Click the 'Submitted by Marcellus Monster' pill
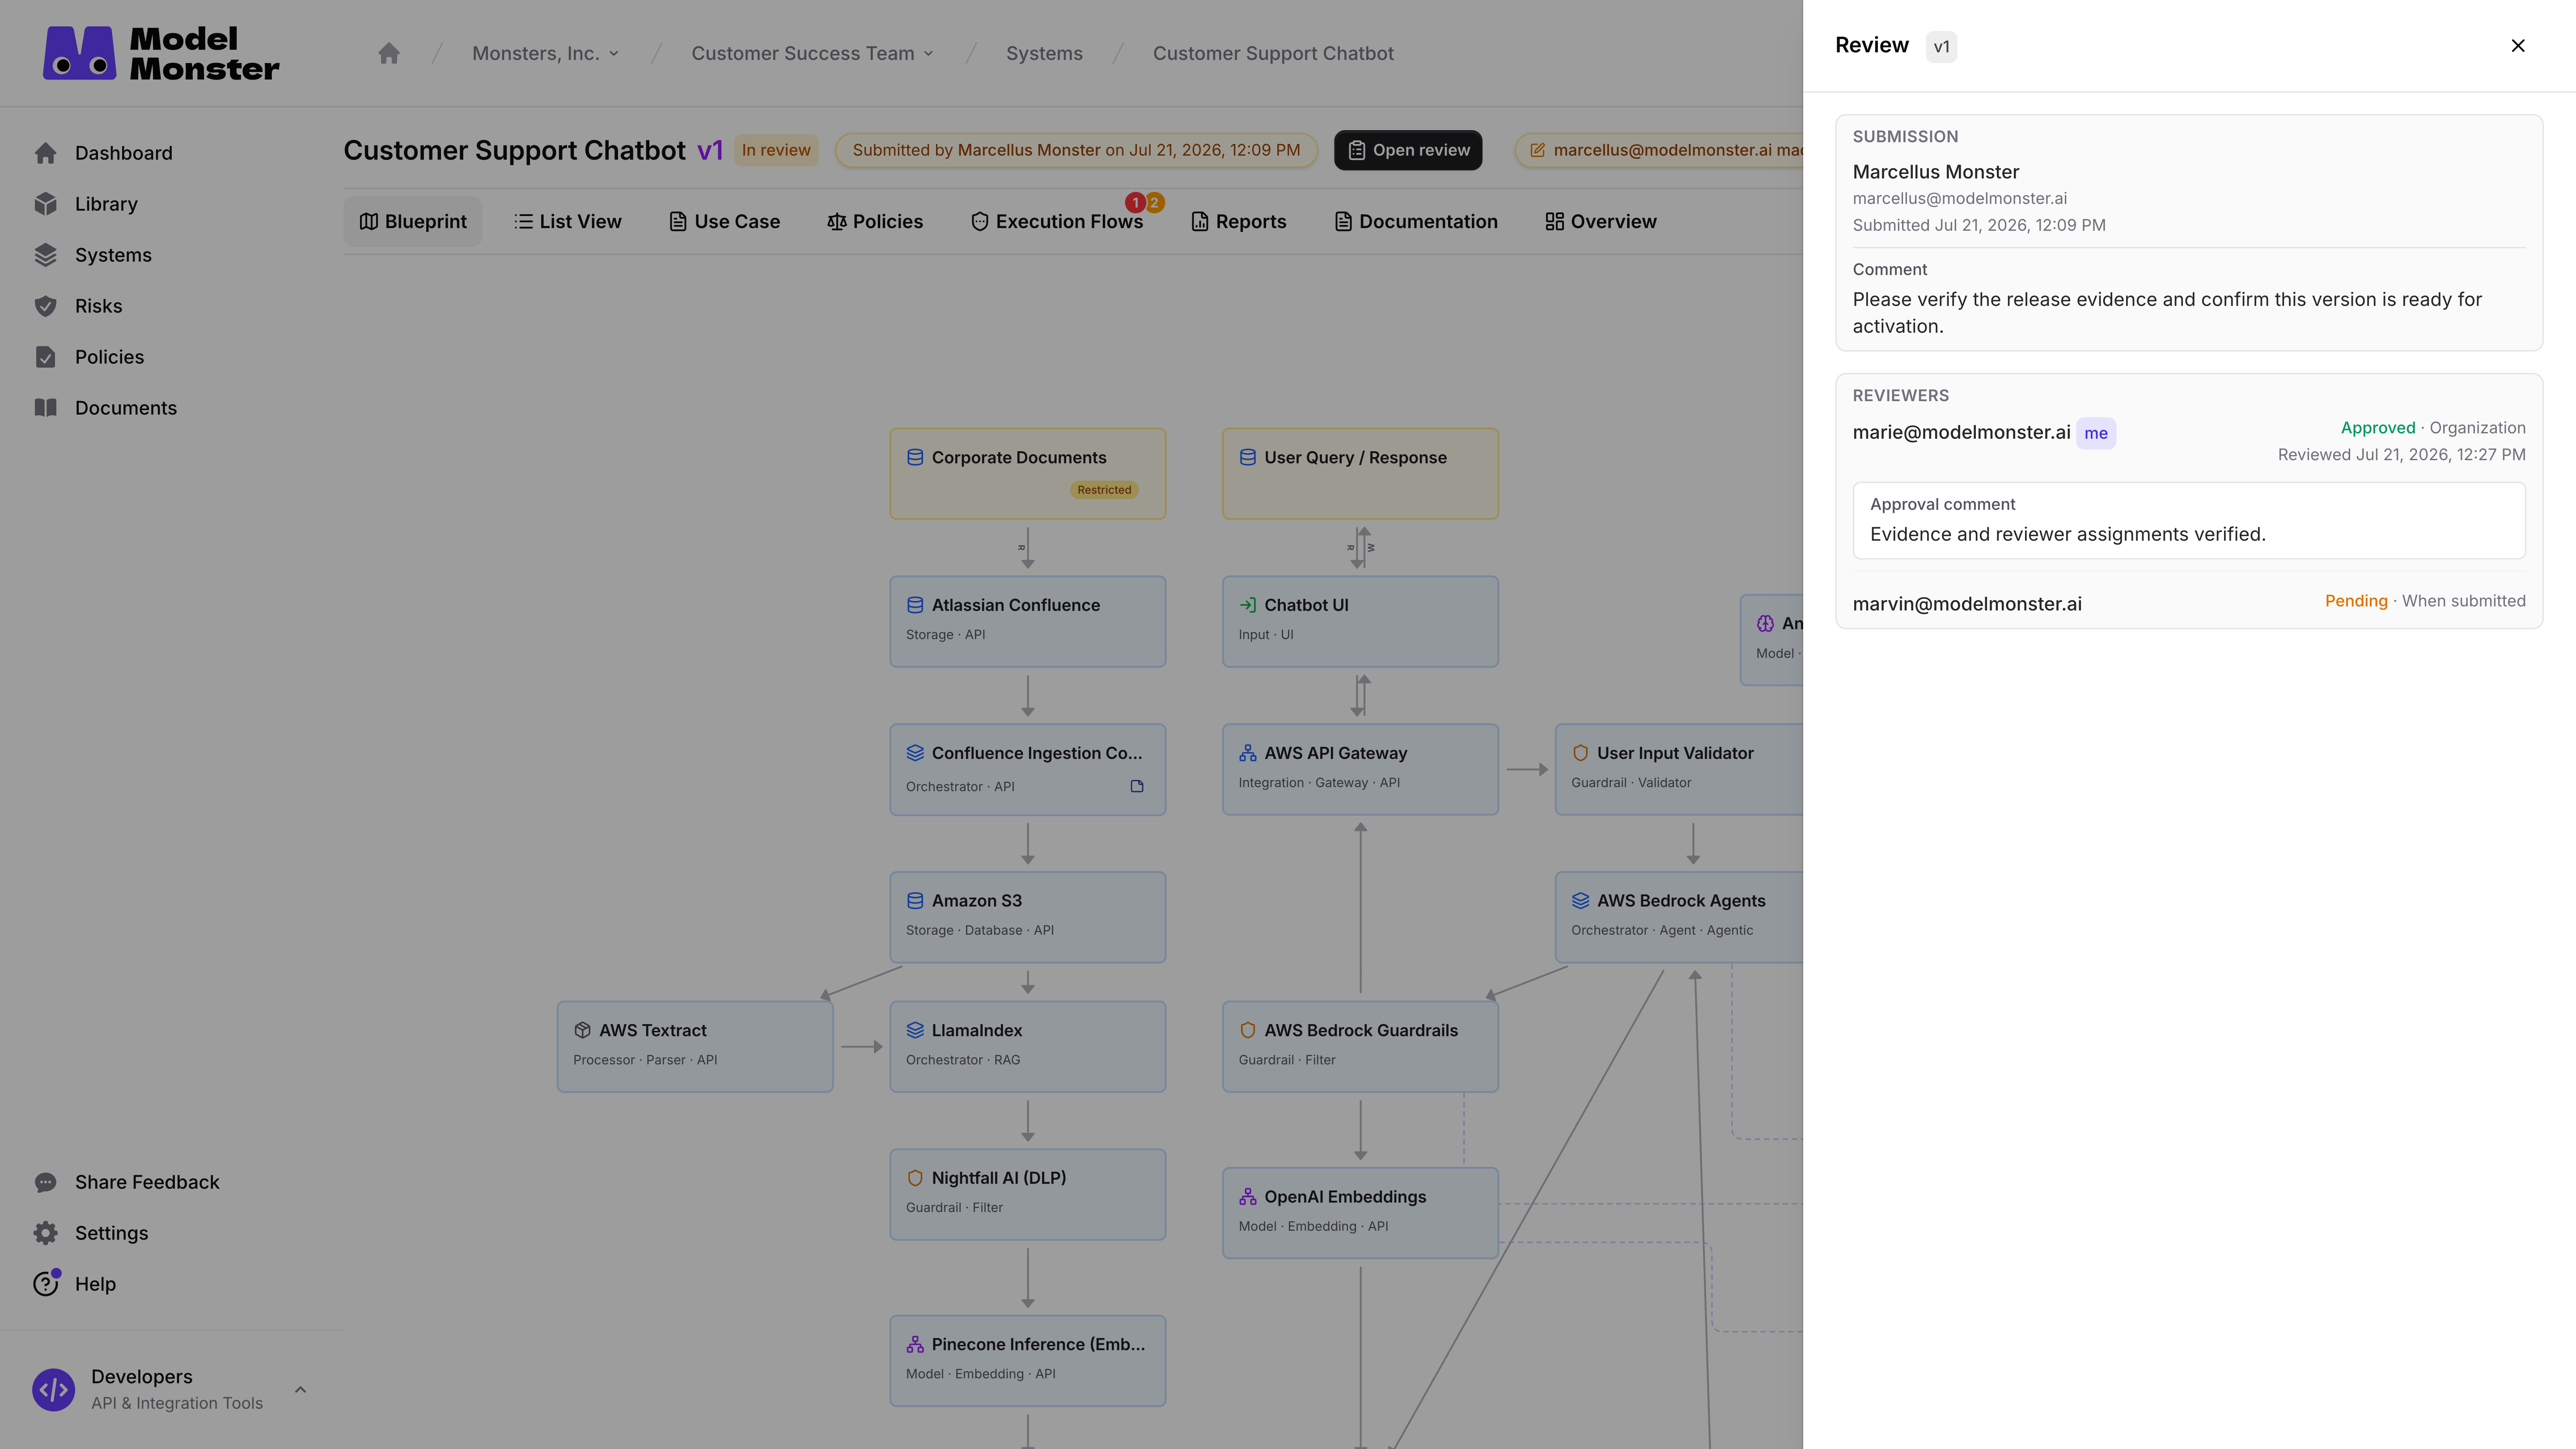Viewport: 2576px width, 1449px height. click(x=1076, y=150)
